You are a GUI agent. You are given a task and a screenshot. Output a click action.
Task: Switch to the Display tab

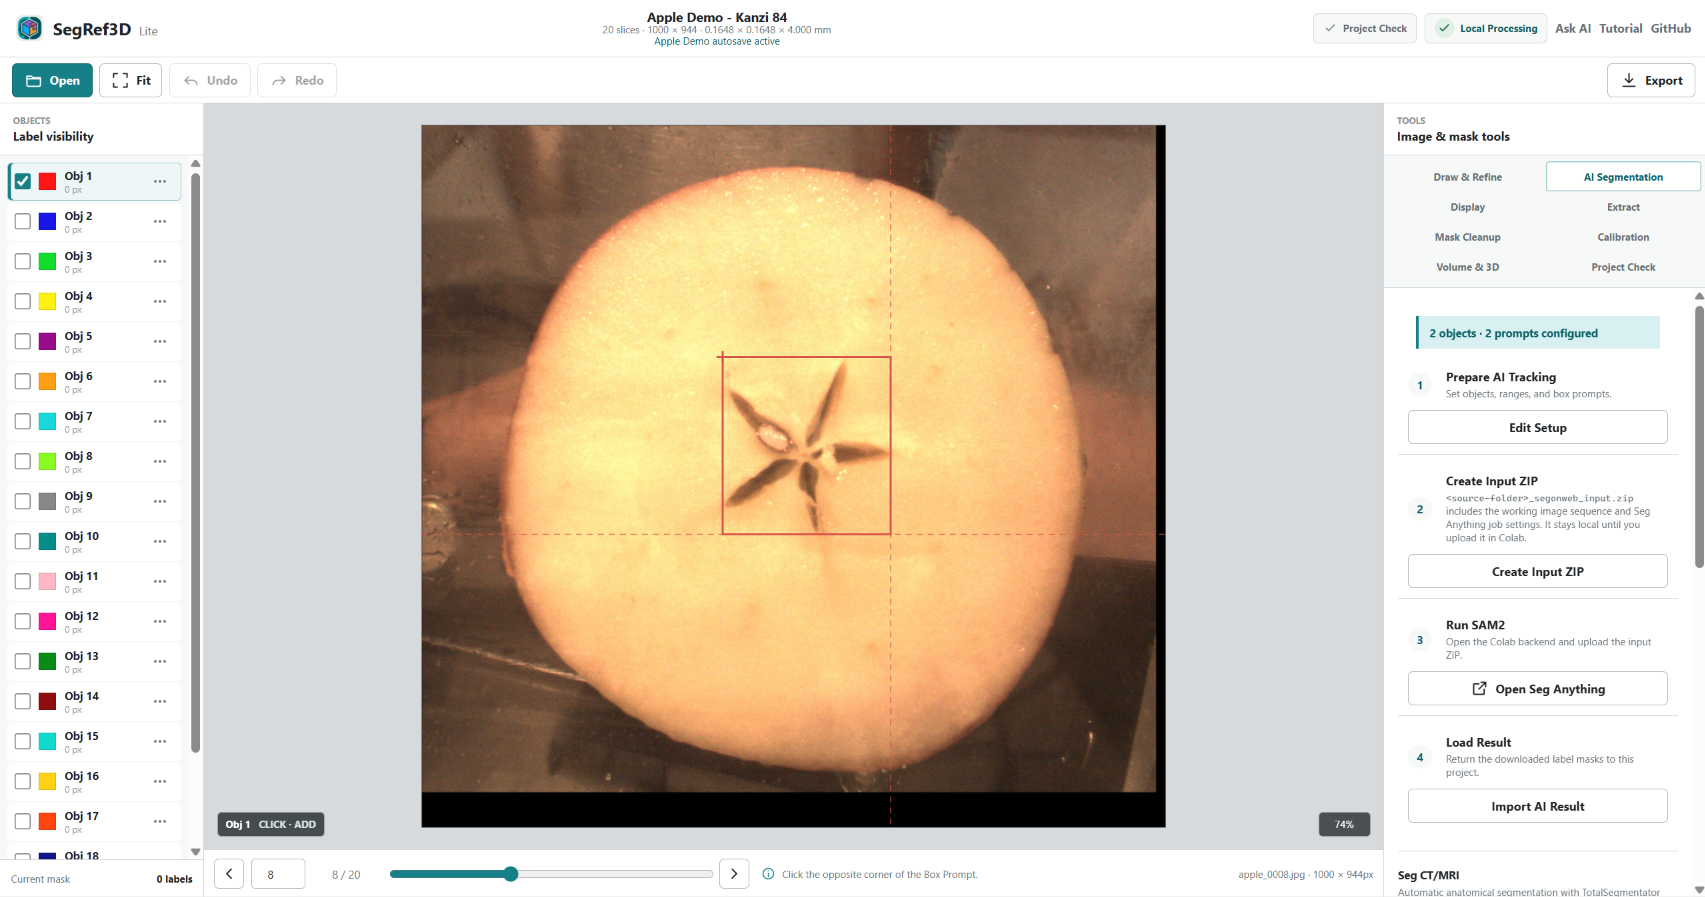tap(1467, 207)
